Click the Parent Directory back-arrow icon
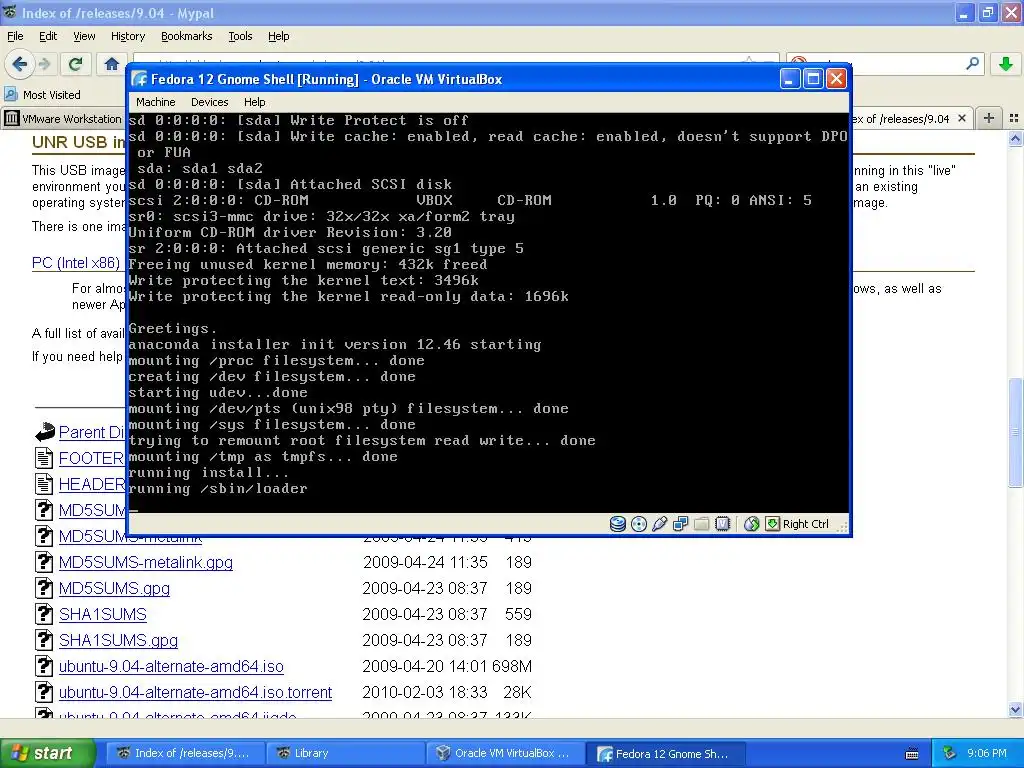This screenshot has height=768, width=1024. (x=44, y=432)
